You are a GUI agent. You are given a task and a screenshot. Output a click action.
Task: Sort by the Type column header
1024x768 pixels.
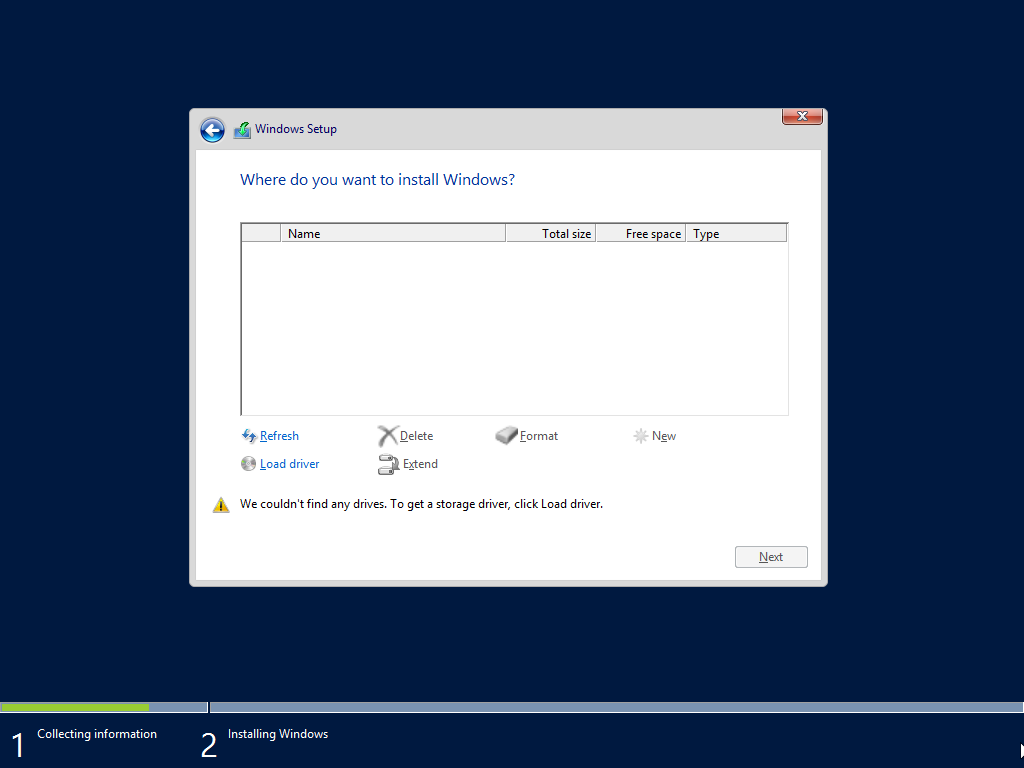point(737,233)
